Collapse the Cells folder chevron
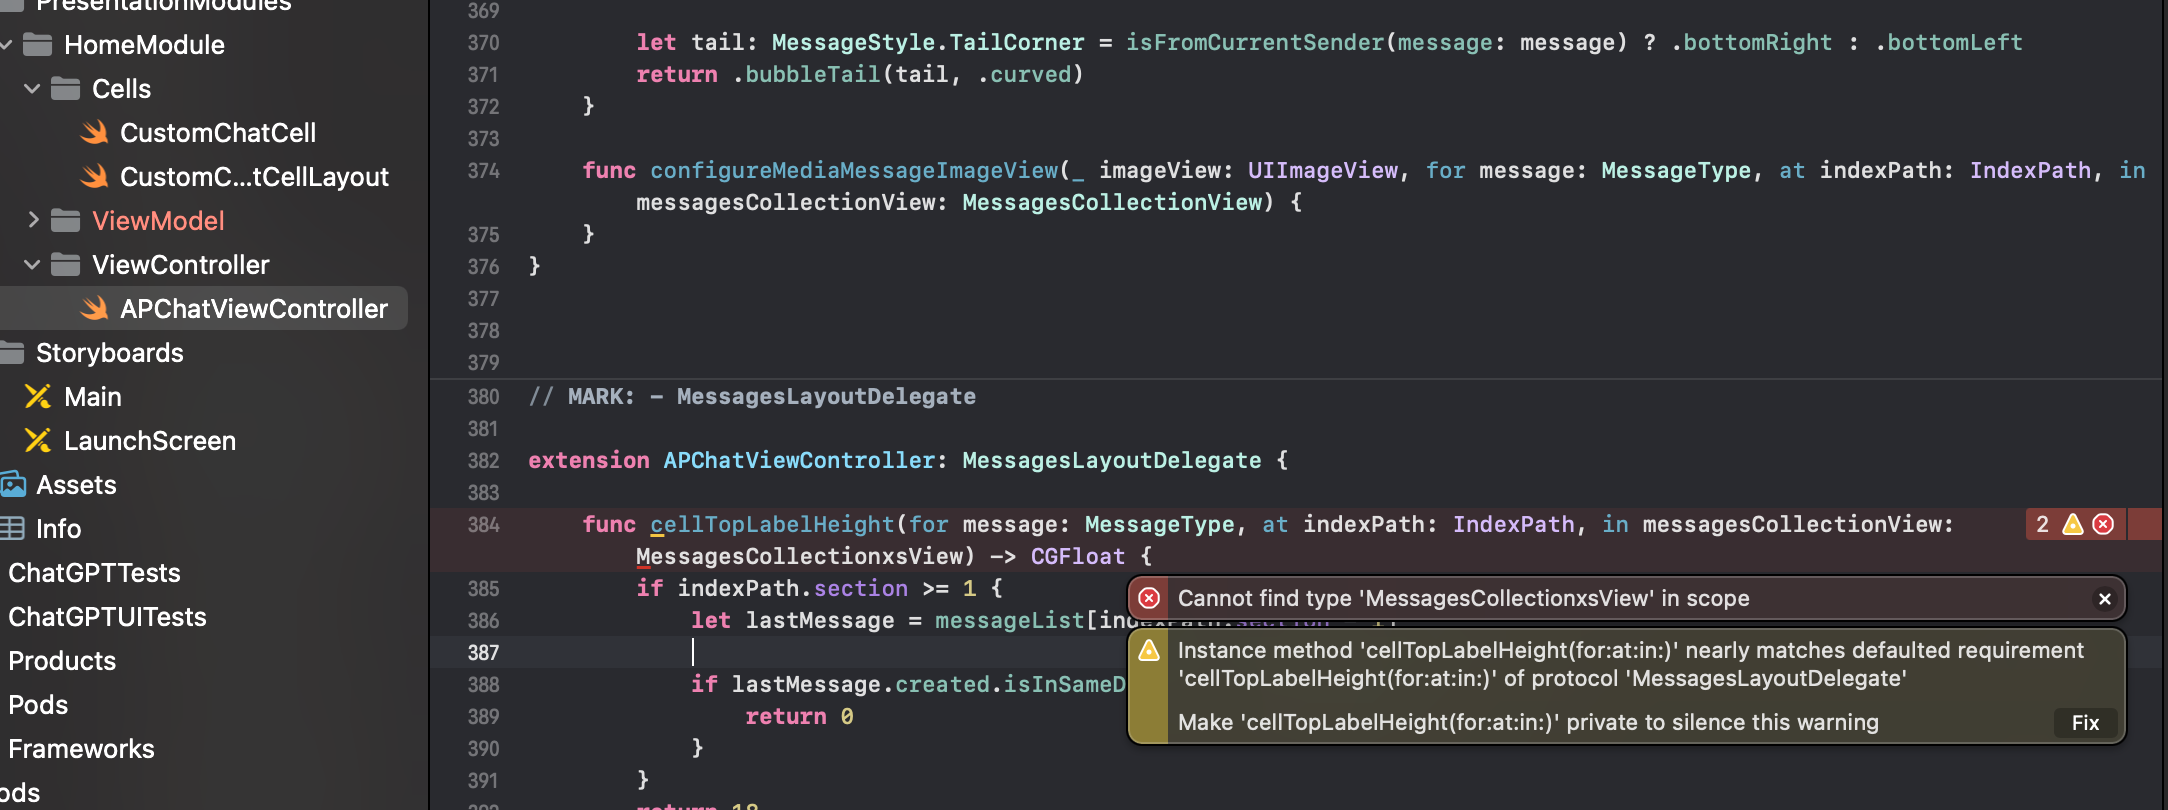The height and width of the screenshot is (810, 2168). [x=32, y=89]
